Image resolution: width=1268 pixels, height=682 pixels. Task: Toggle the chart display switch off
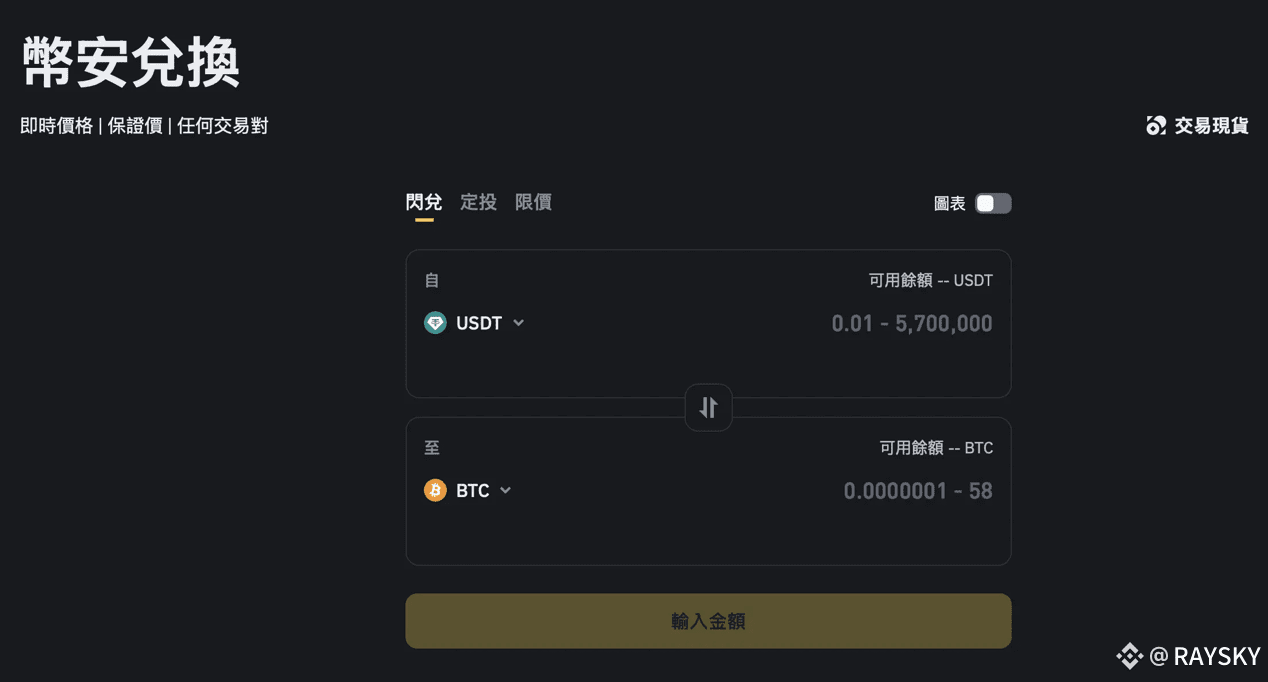click(x=992, y=203)
